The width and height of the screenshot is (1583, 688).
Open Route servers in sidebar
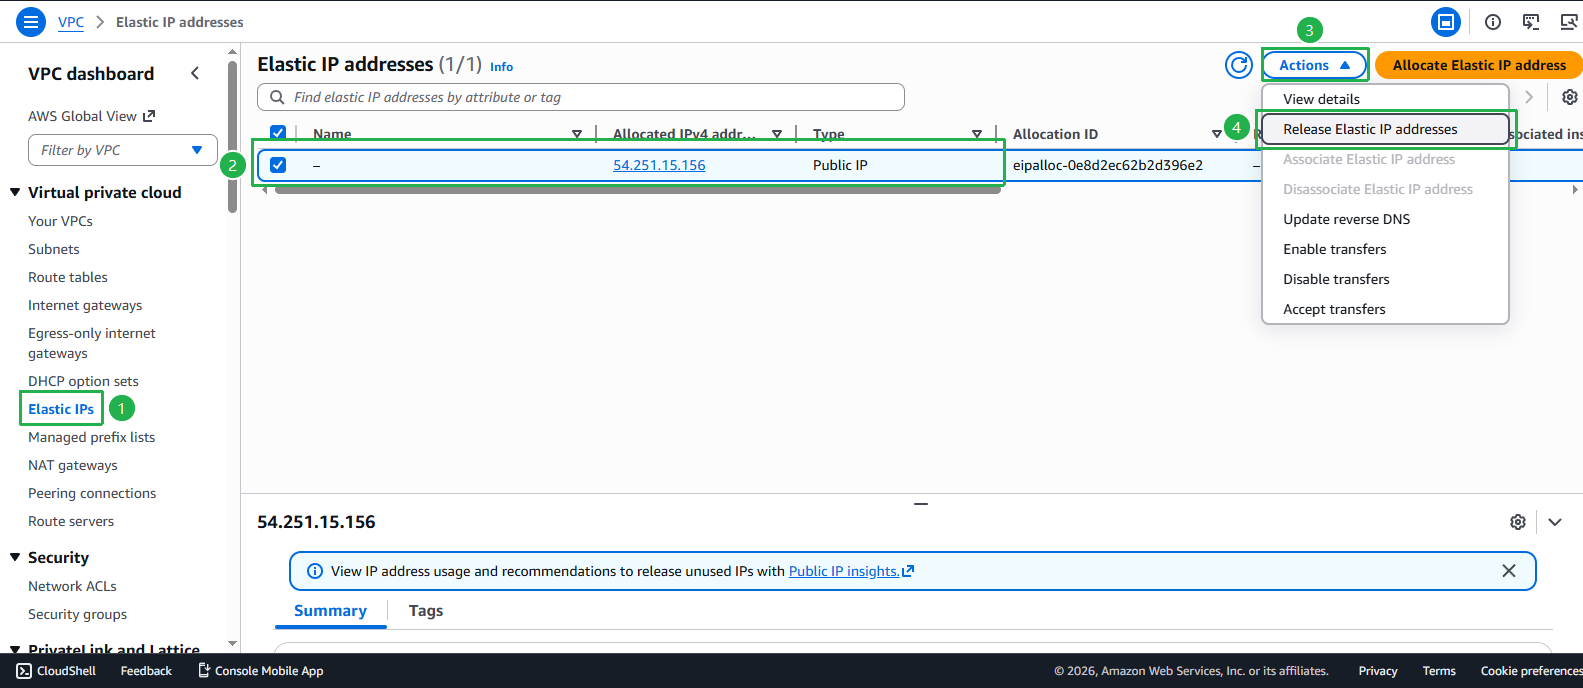click(x=71, y=521)
